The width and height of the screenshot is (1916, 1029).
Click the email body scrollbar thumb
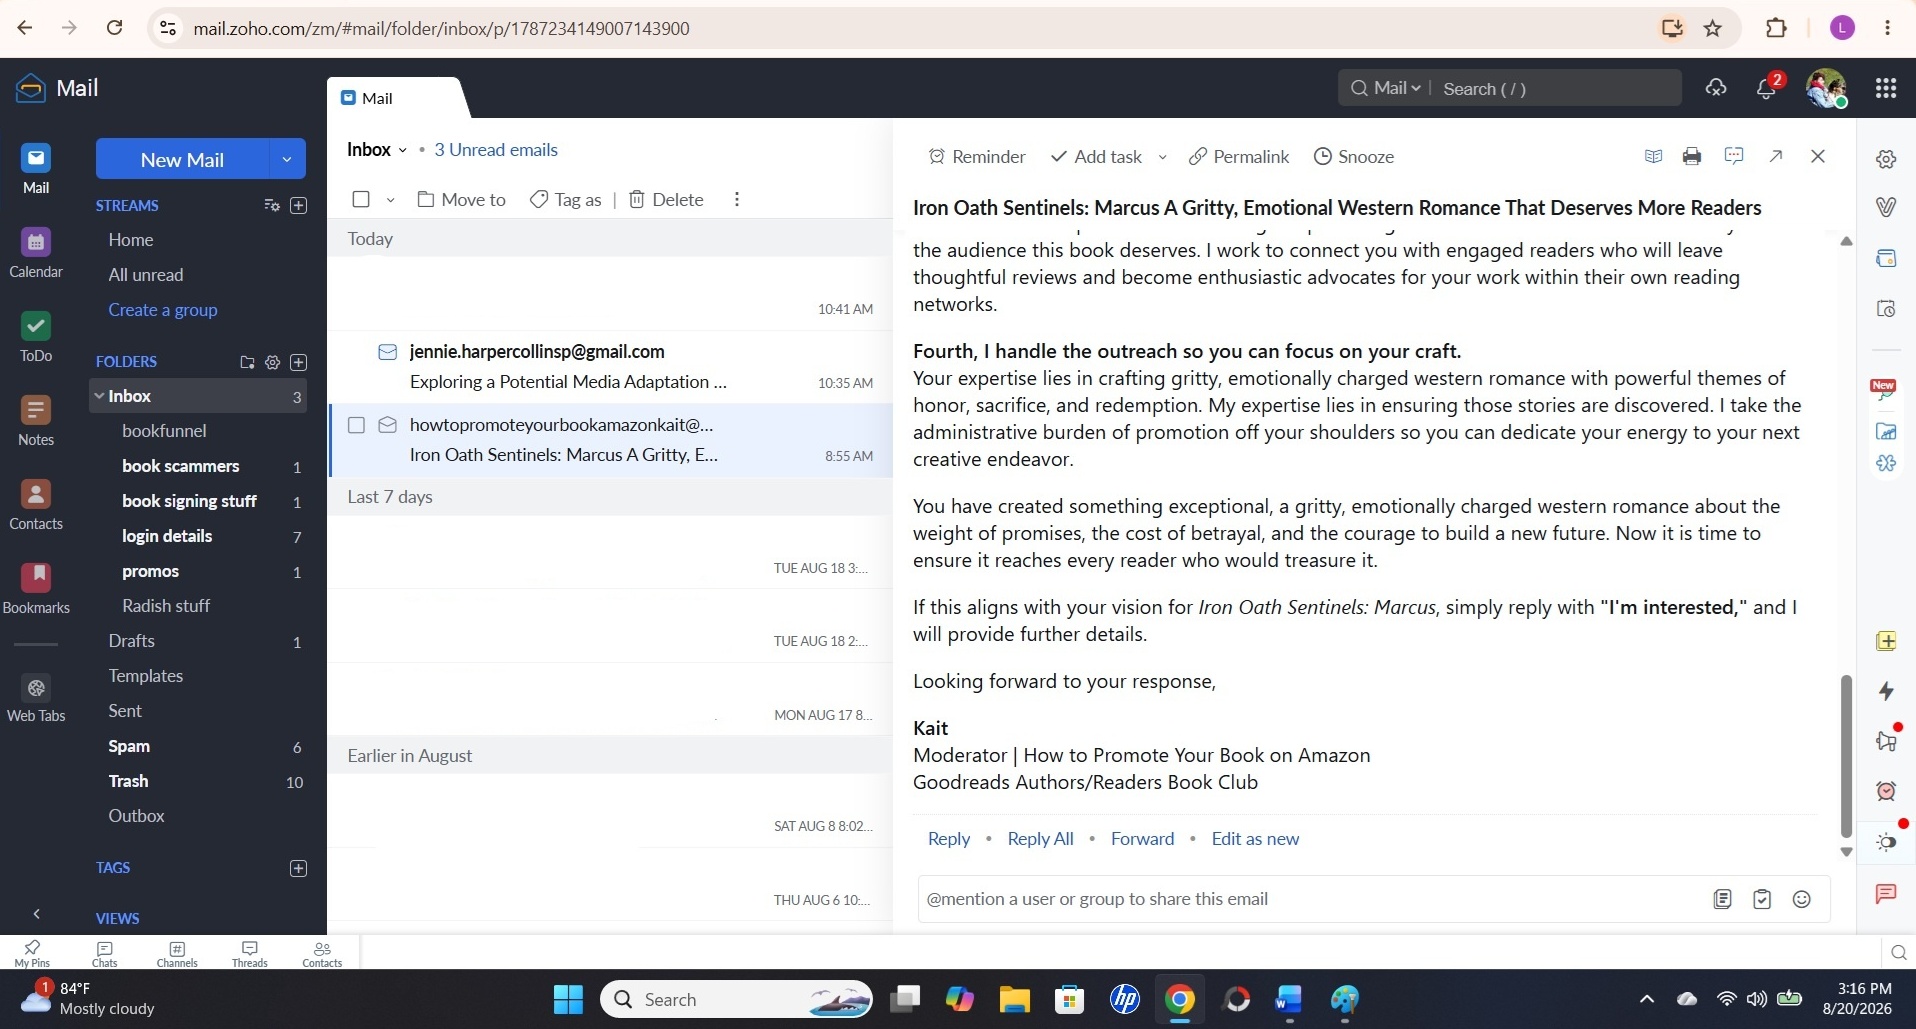click(1846, 755)
